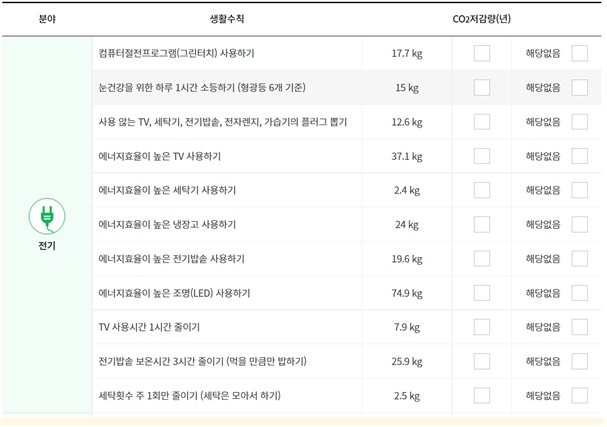
Task: Check the 2.5 kg fewer laundry loads checkbox
Action: [x=482, y=396]
